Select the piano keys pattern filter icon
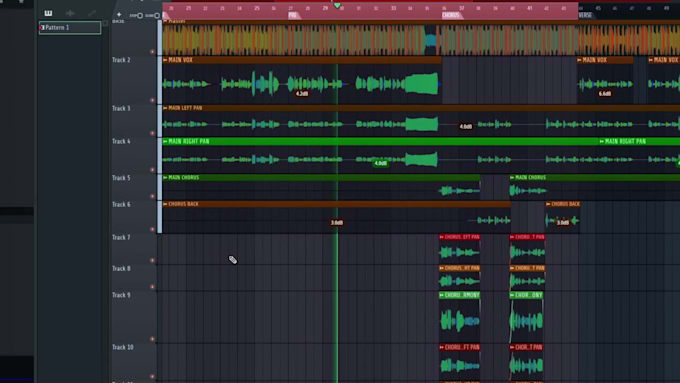Viewport: 680px width, 383px height. tap(48, 13)
